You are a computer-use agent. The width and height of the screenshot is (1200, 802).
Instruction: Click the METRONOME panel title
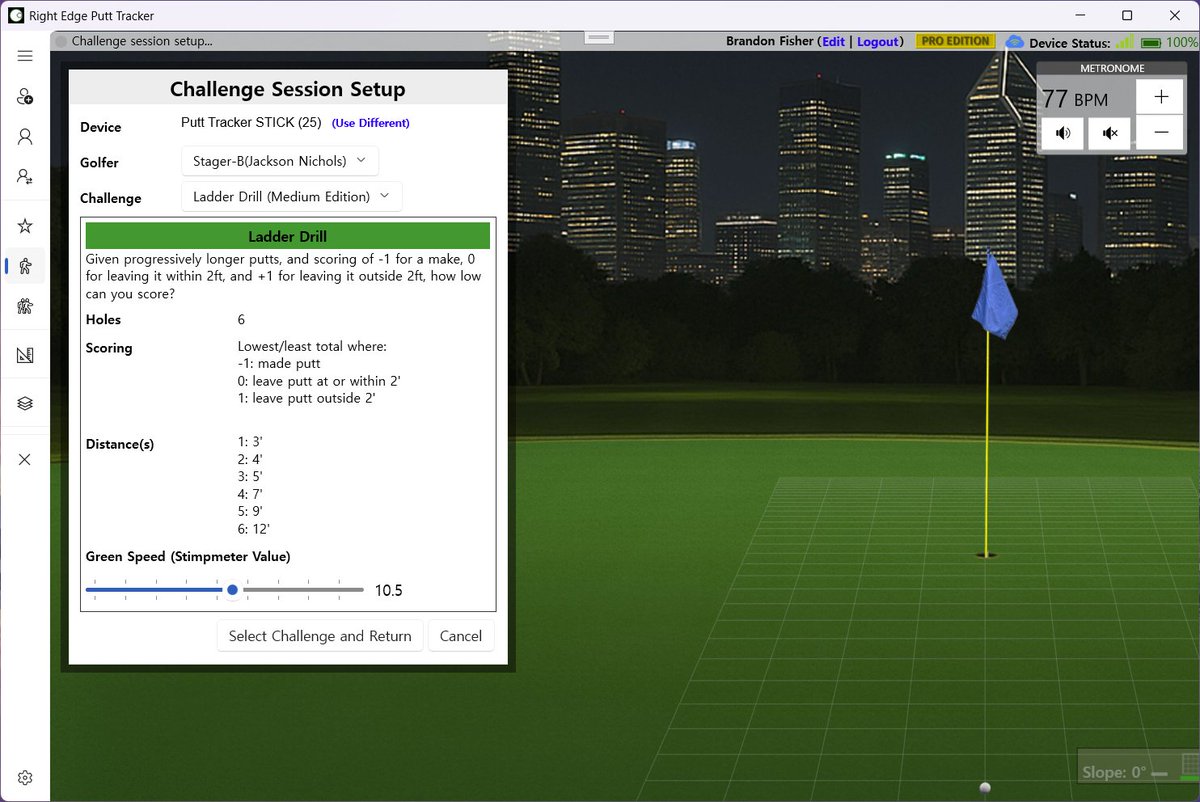pos(1112,69)
